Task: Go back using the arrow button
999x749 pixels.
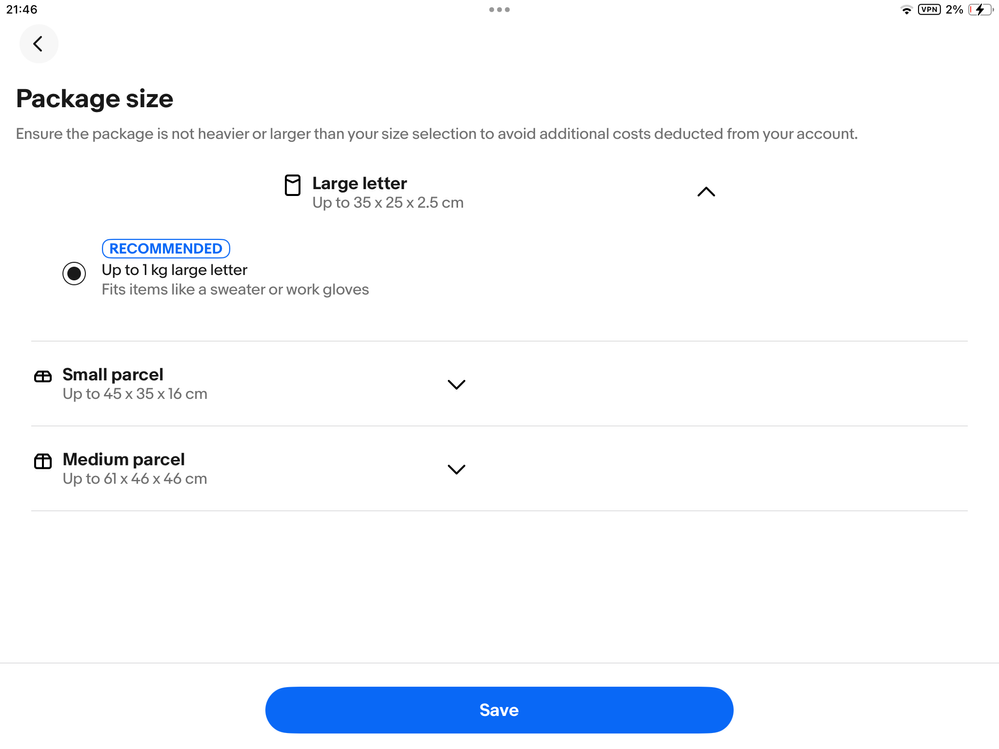Action: (x=38, y=44)
